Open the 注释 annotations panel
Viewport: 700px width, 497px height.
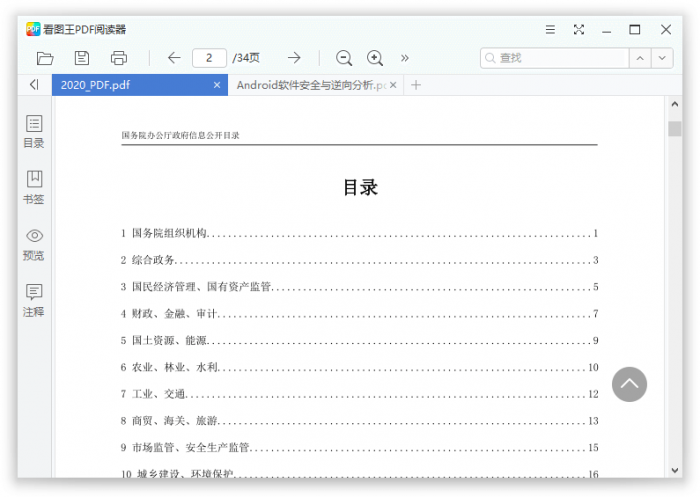(34, 300)
